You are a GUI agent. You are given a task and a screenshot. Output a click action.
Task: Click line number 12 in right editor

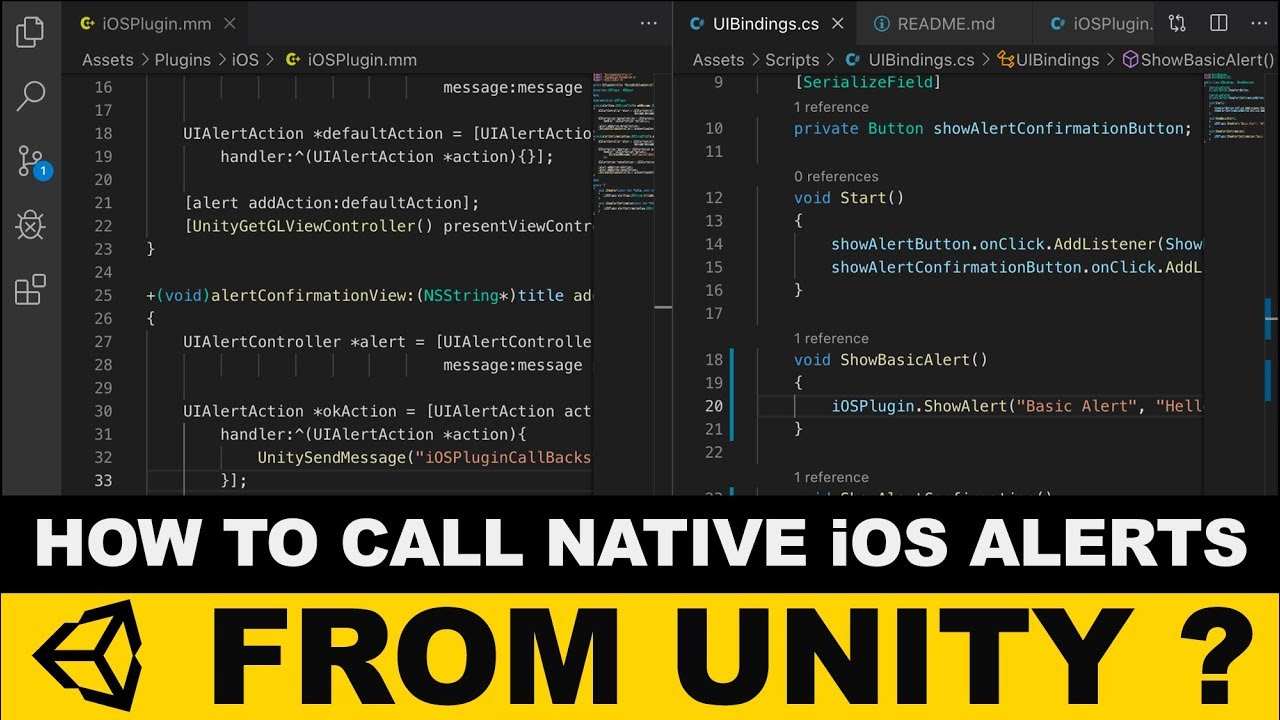click(713, 198)
